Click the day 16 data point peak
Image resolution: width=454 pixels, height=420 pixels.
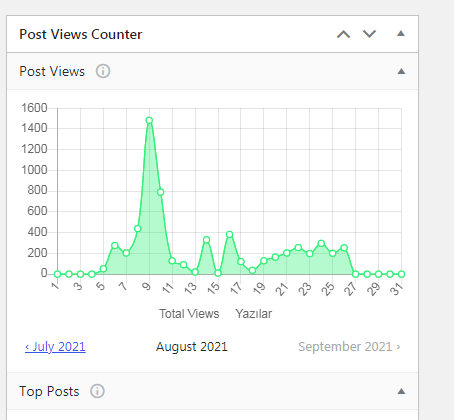[229, 235]
